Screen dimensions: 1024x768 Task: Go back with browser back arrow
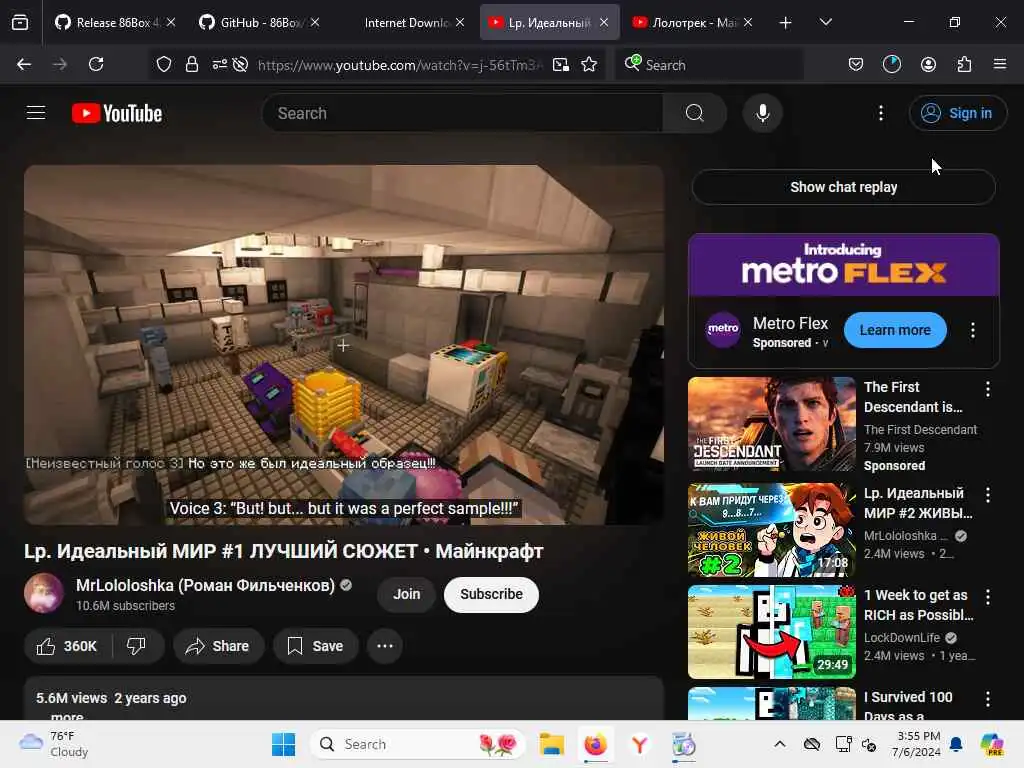24,64
